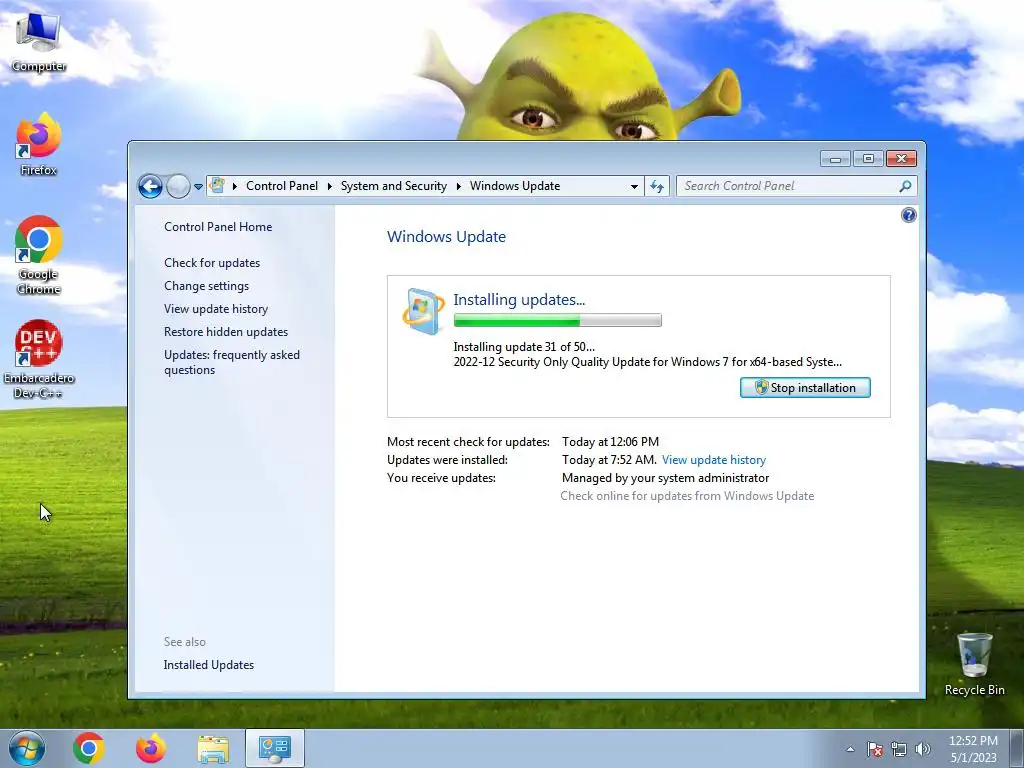Open Windows Explorer from the taskbar
Screen dimensions: 1024x768
pyautogui.click(x=213, y=748)
